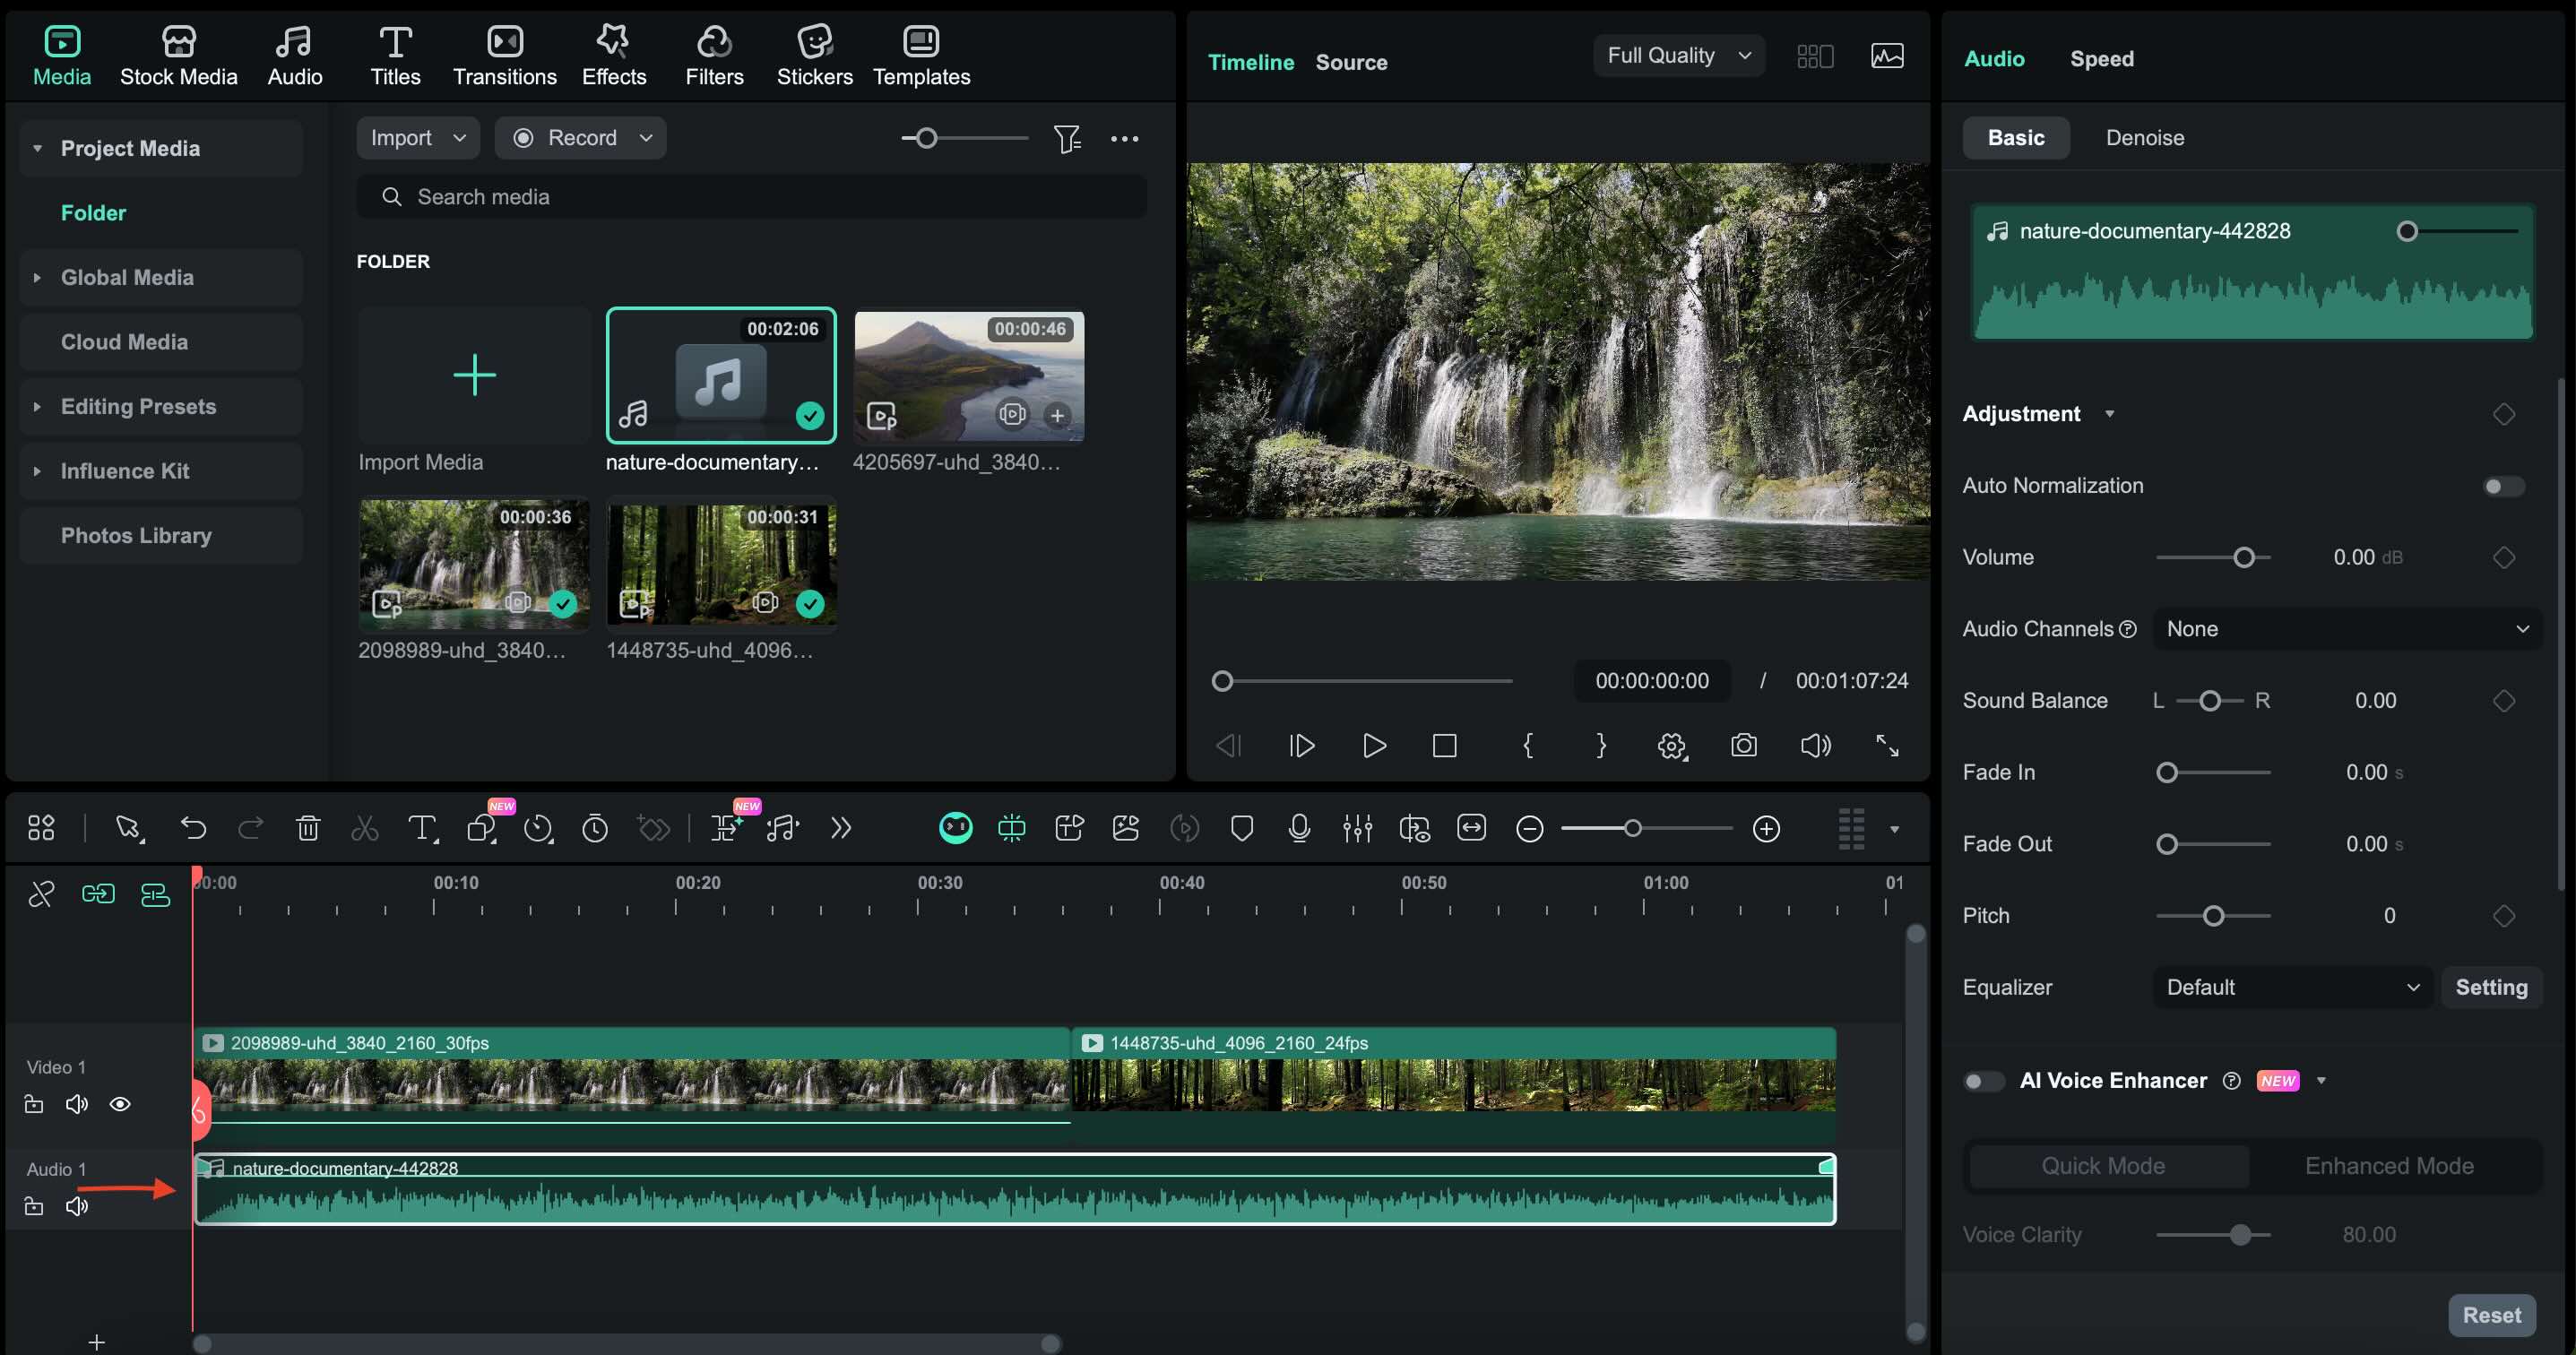Viewport: 2576px width, 1355px height.
Task: Click the marker shield icon
Action: [x=1242, y=828]
